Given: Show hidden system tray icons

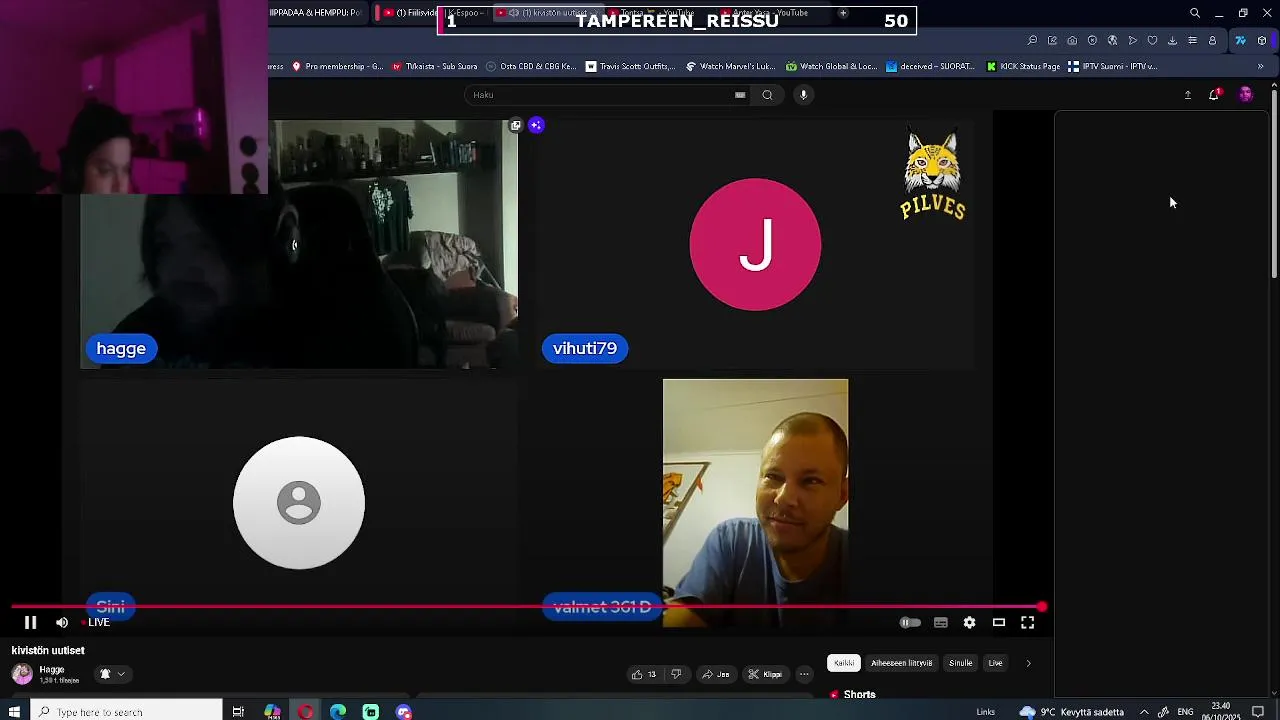Looking at the screenshot, I should (x=1144, y=712).
